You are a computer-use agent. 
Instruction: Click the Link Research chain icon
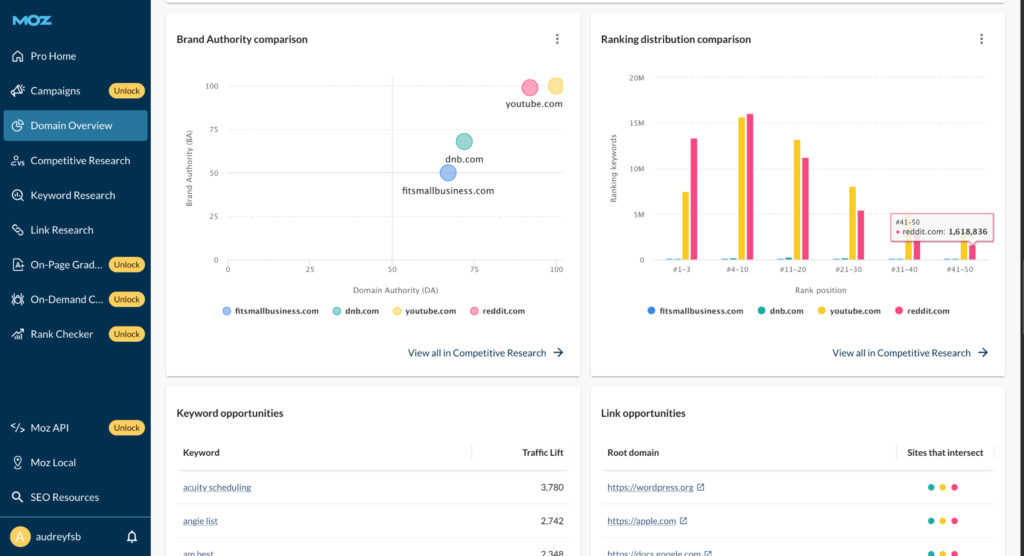(18, 230)
